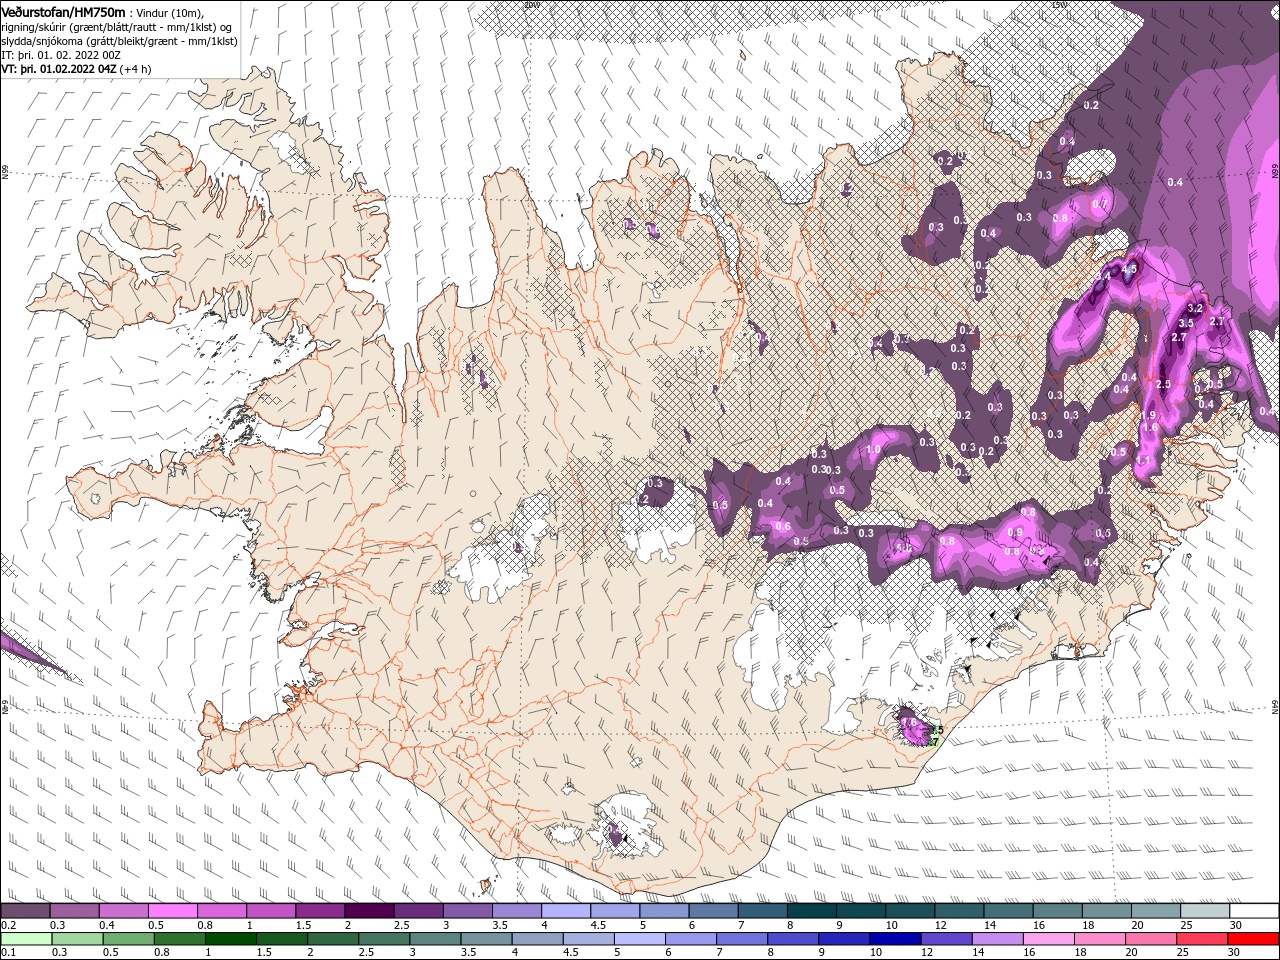Image resolution: width=1280 pixels, height=960 pixels.
Task: Pick the darkest green rain swatch between 1 and 1.5
Action: pyautogui.click(x=230, y=939)
